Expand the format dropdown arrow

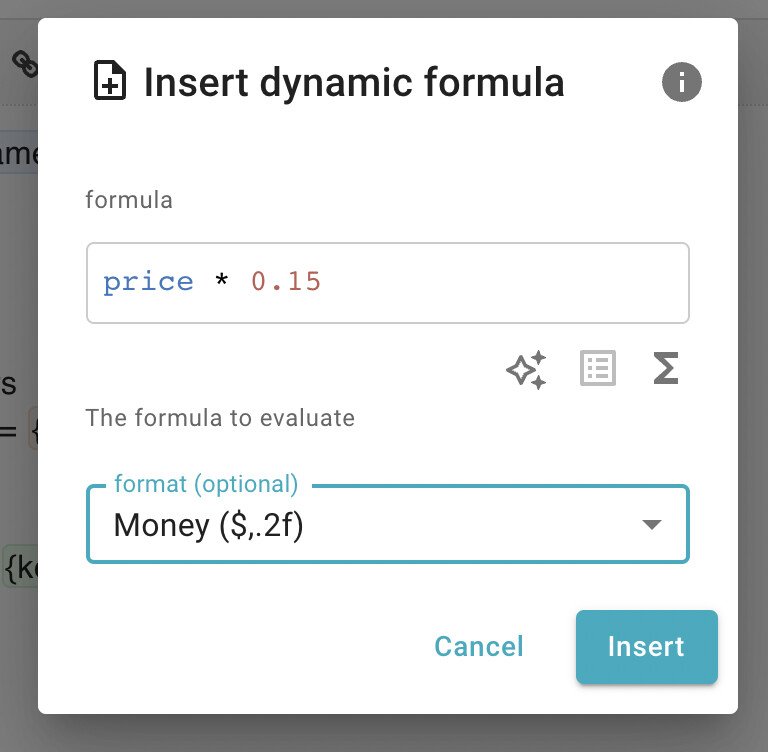click(652, 525)
